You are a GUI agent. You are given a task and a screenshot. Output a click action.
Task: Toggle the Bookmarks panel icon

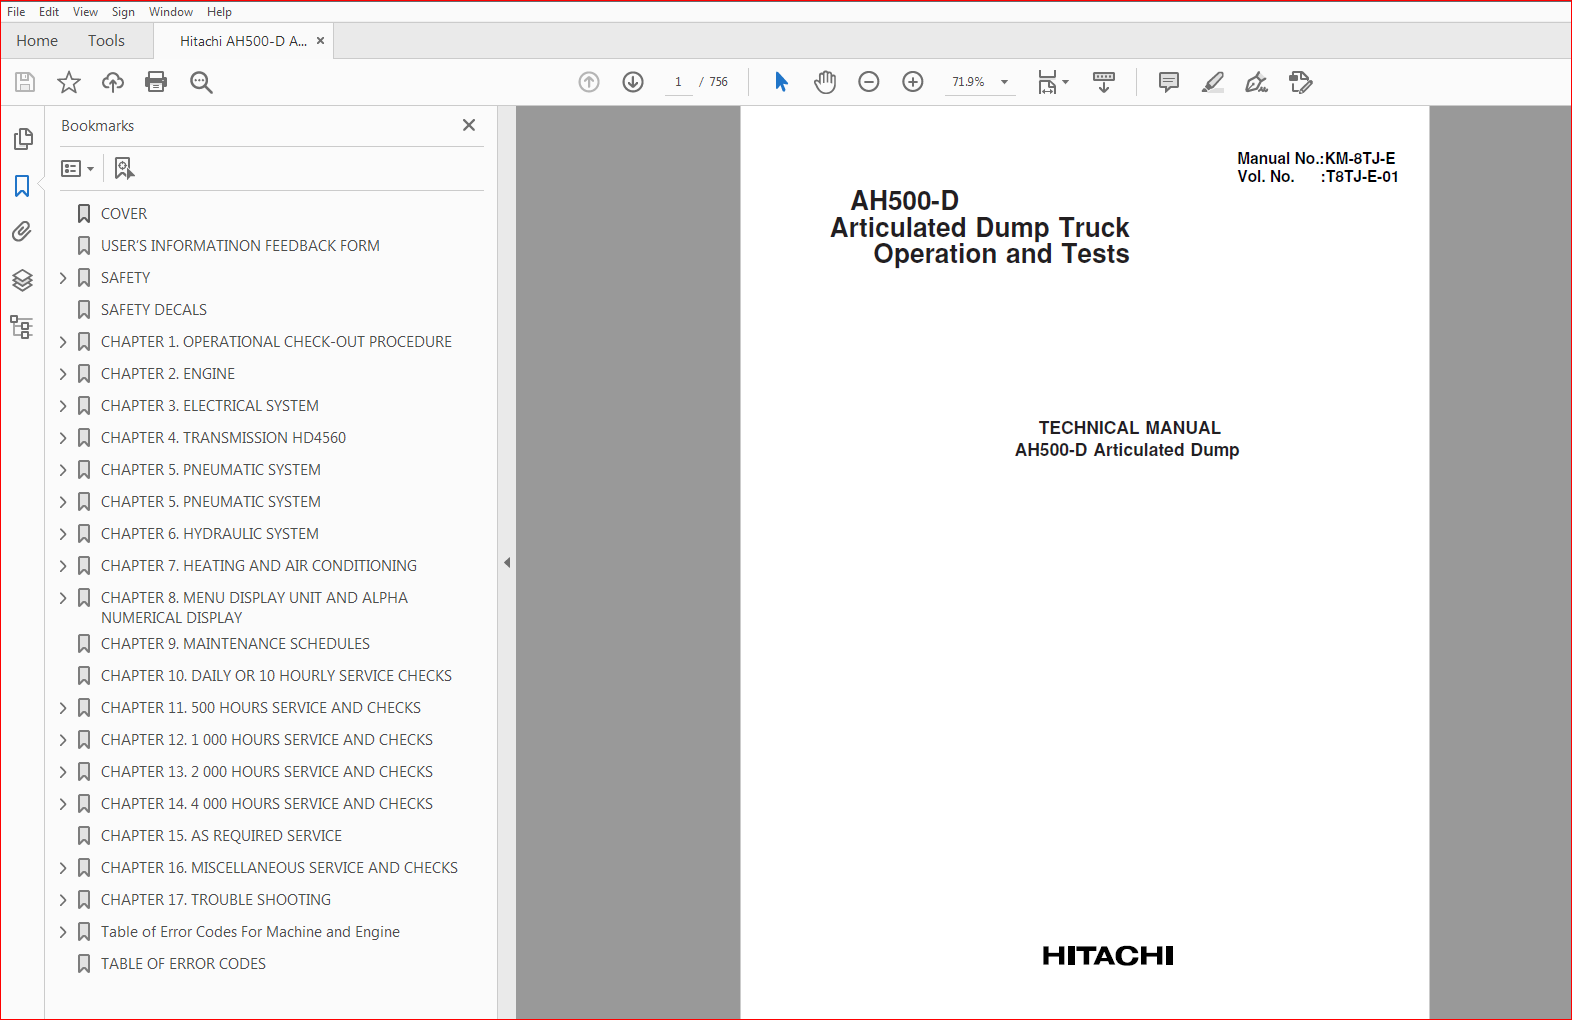point(22,186)
